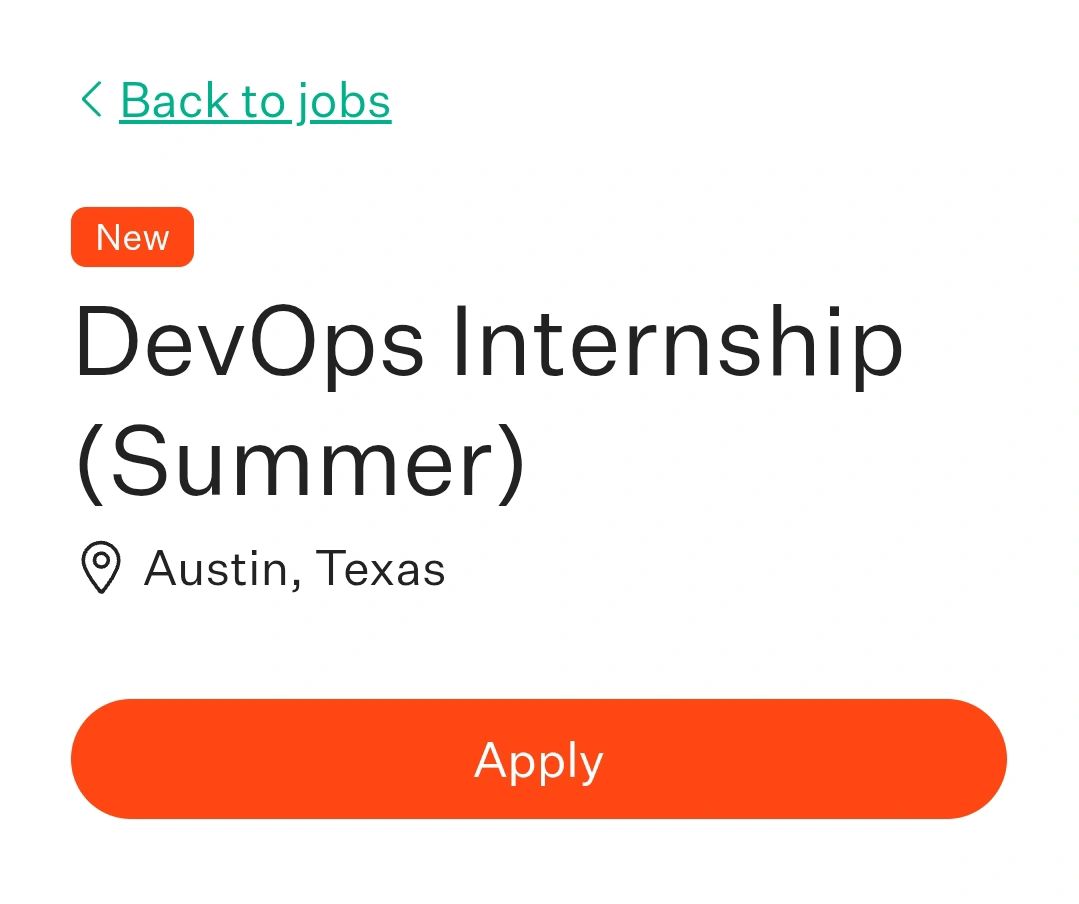Click the word 'New' inside the badge

coord(132,237)
